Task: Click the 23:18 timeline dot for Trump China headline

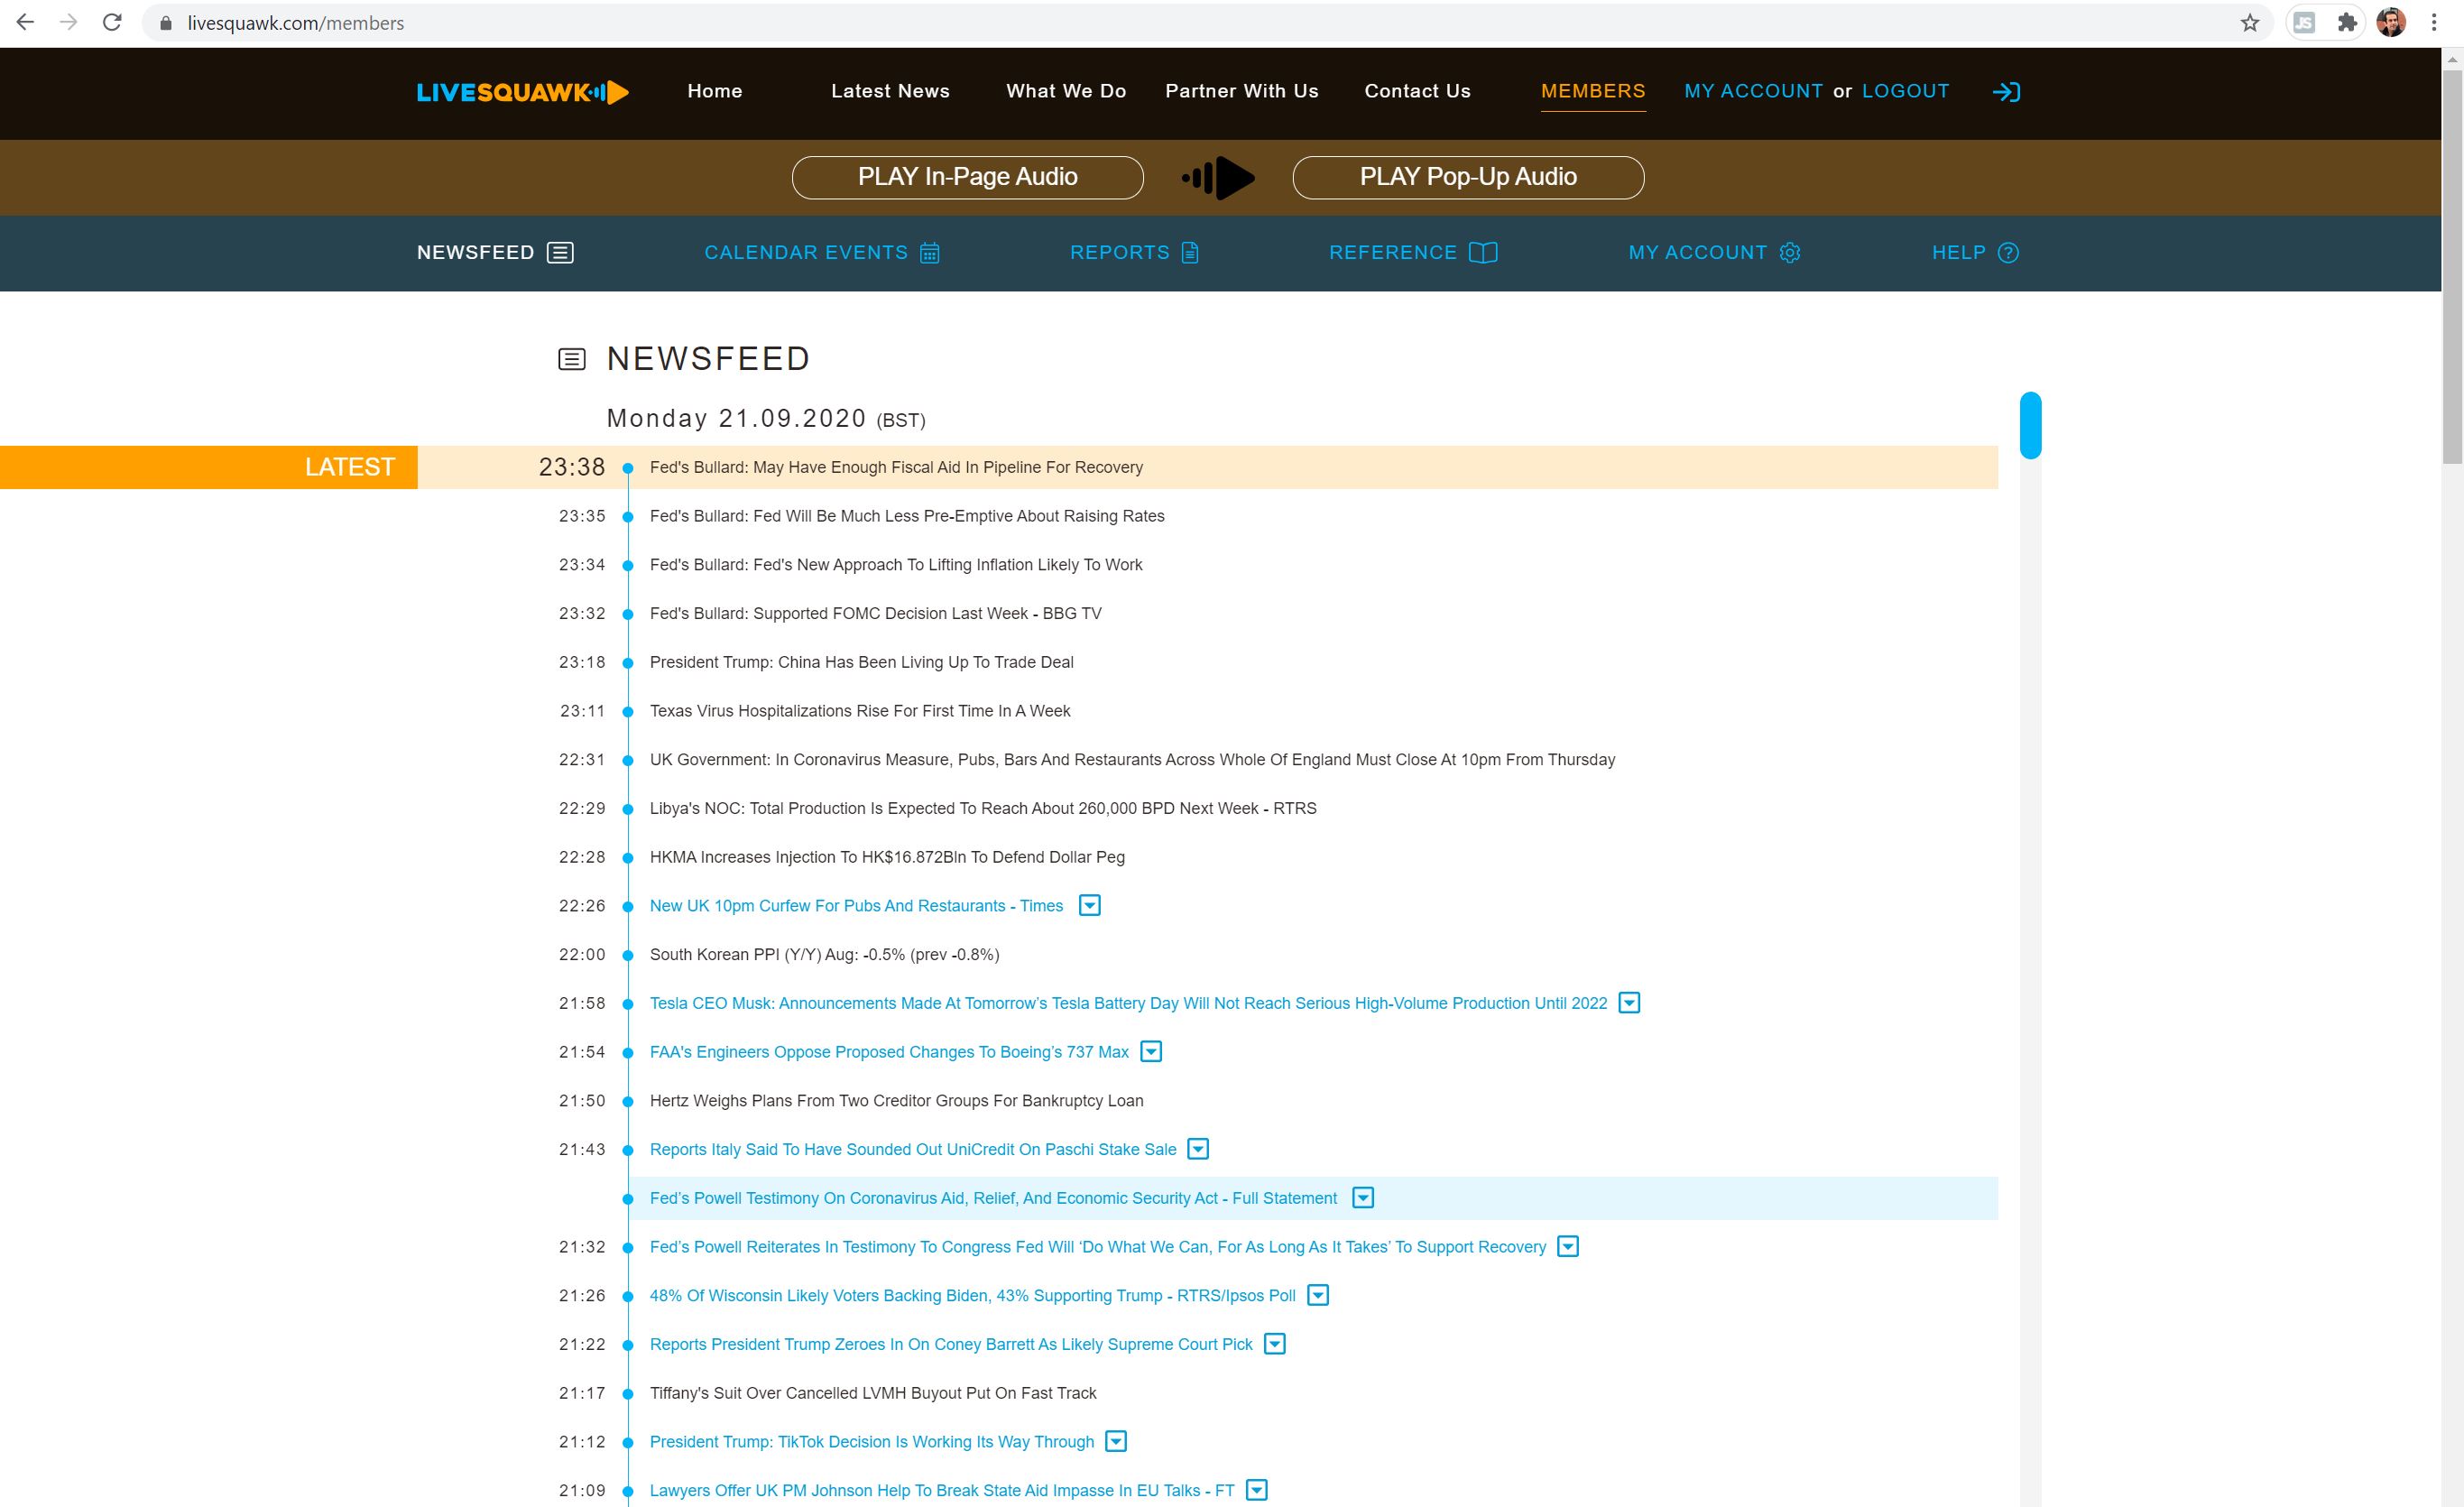Action: click(x=628, y=663)
